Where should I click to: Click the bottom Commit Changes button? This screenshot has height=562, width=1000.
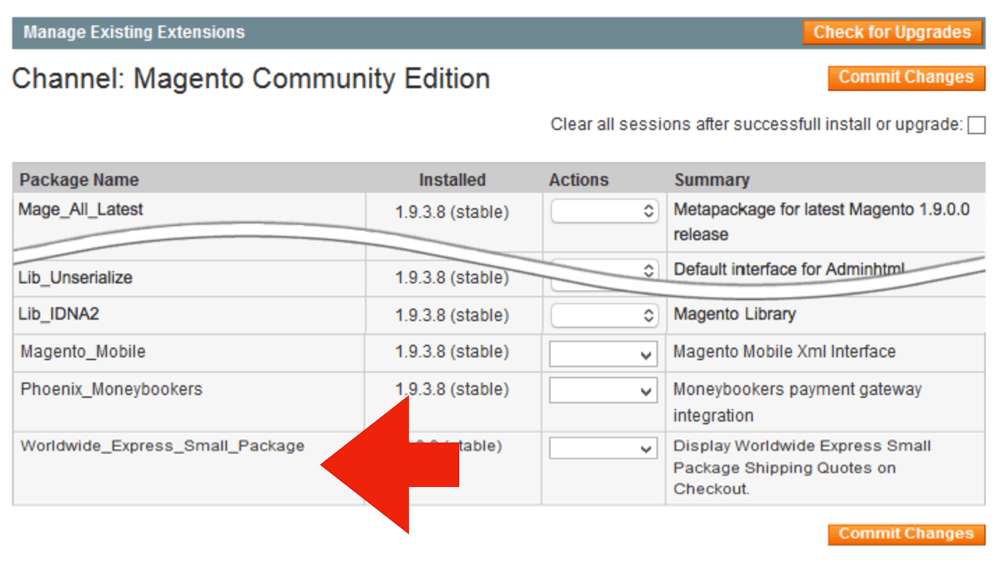pyautogui.click(x=906, y=534)
